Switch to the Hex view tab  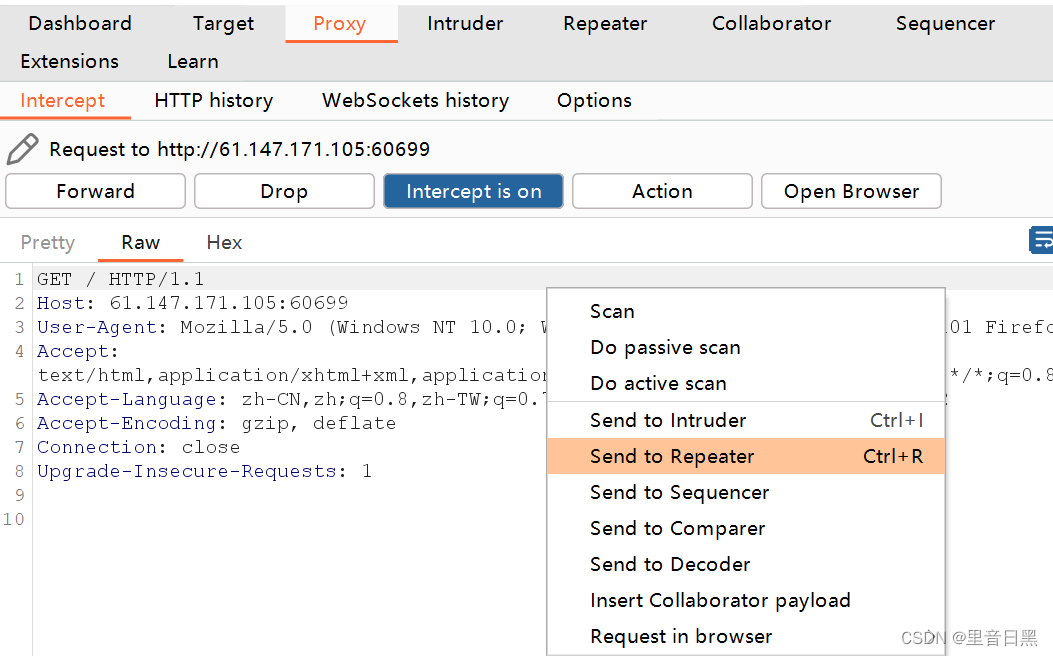[x=224, y=242]
